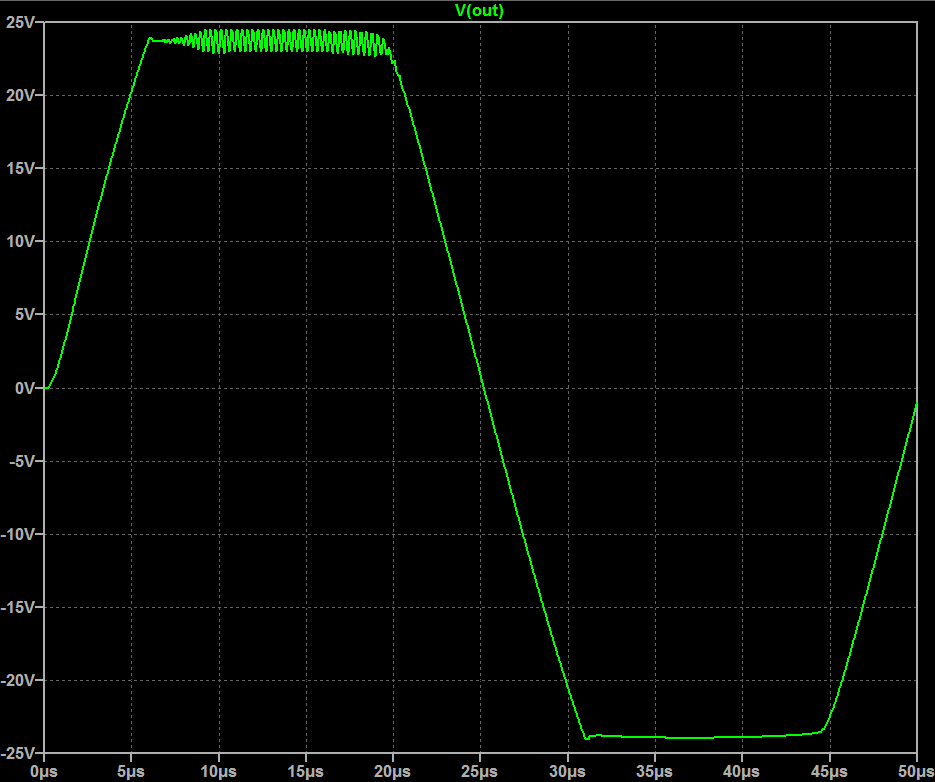Click the -25V vertical axis label

pyautogui.click(x=18, y=753)
